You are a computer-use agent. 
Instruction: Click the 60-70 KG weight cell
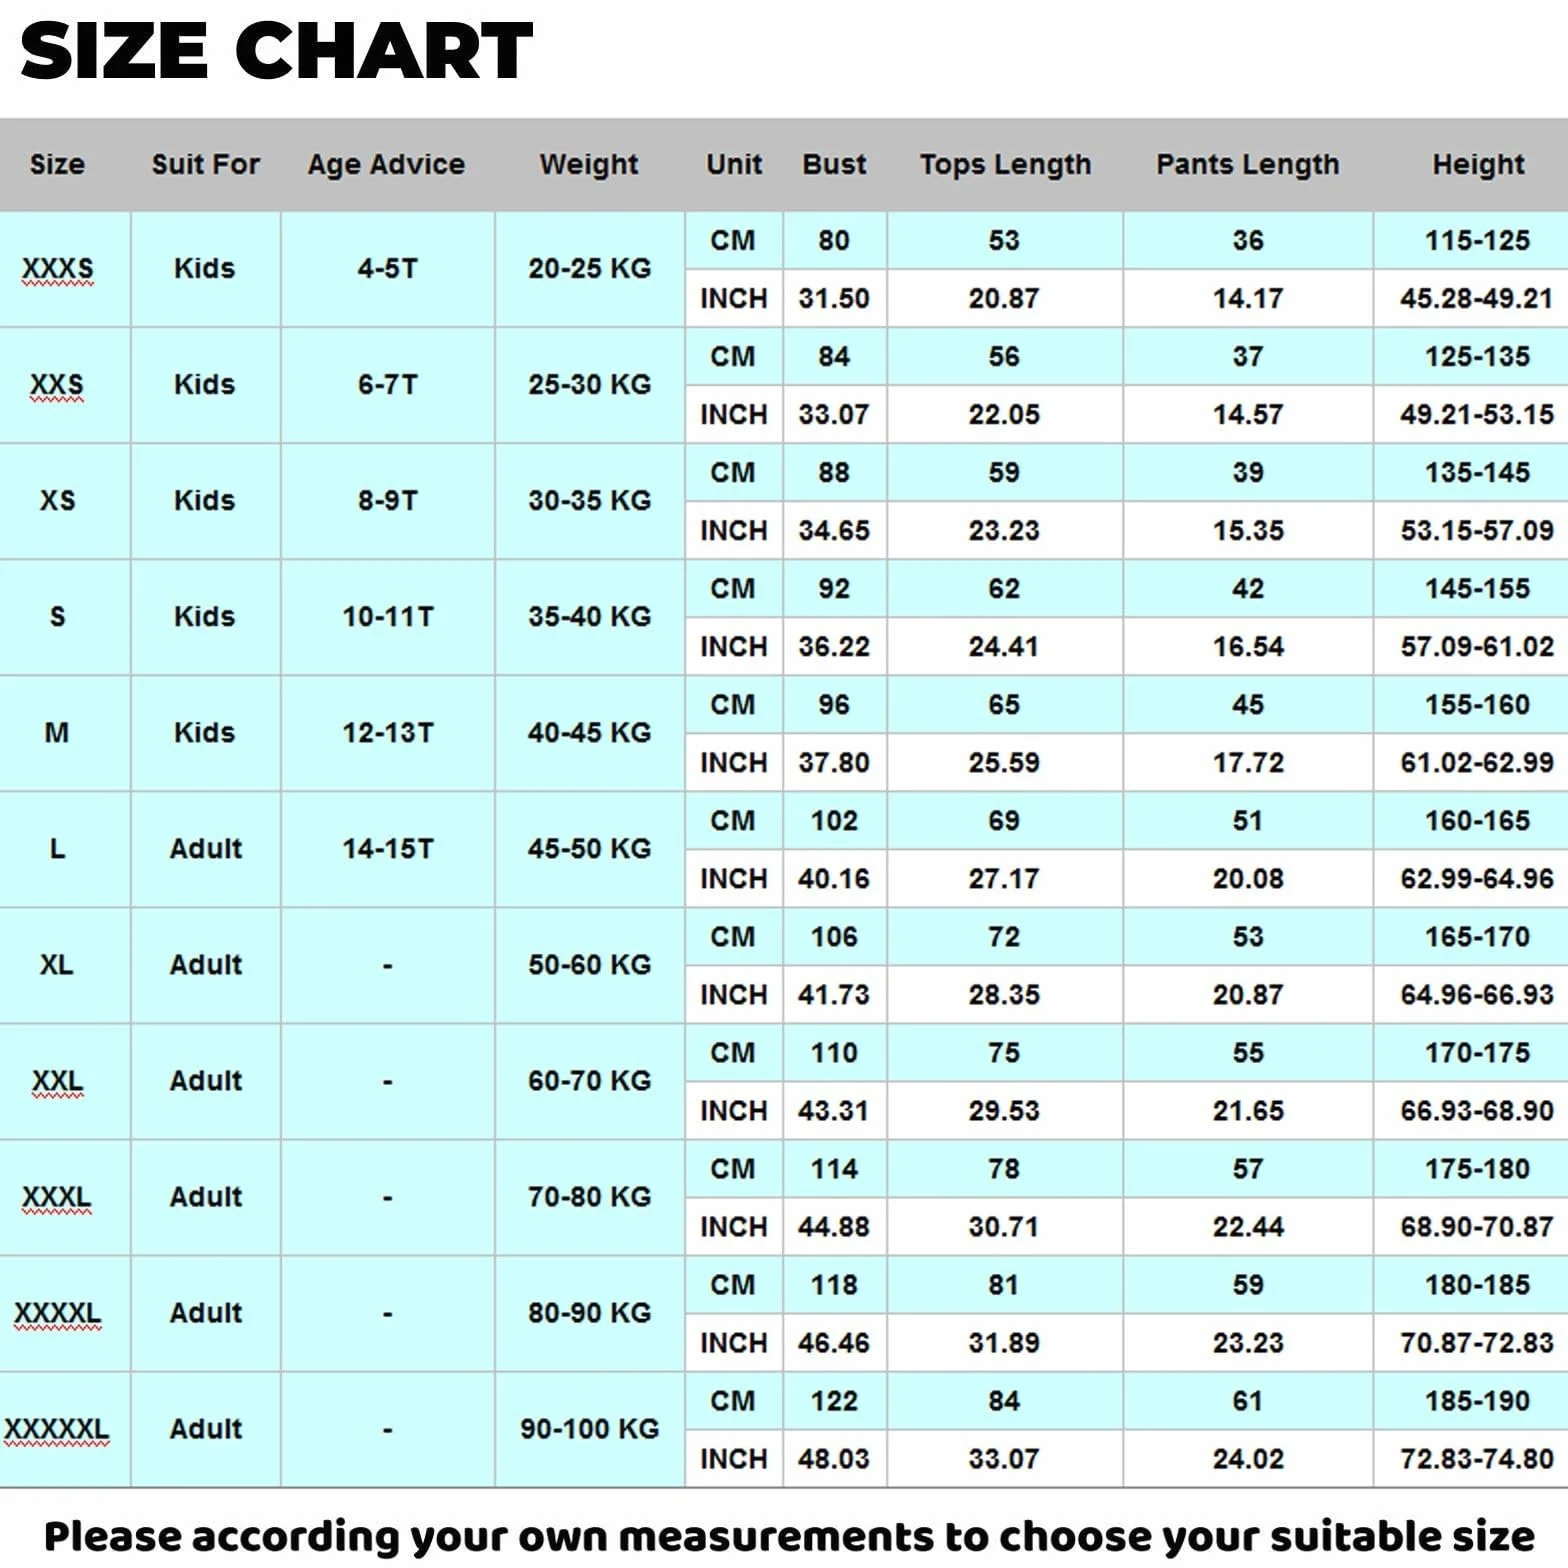click(x=589, y=1081)
